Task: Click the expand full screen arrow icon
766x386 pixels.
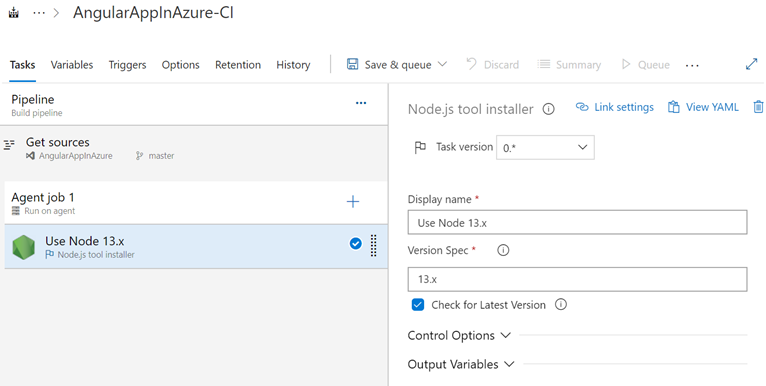Action: (751, 64)
